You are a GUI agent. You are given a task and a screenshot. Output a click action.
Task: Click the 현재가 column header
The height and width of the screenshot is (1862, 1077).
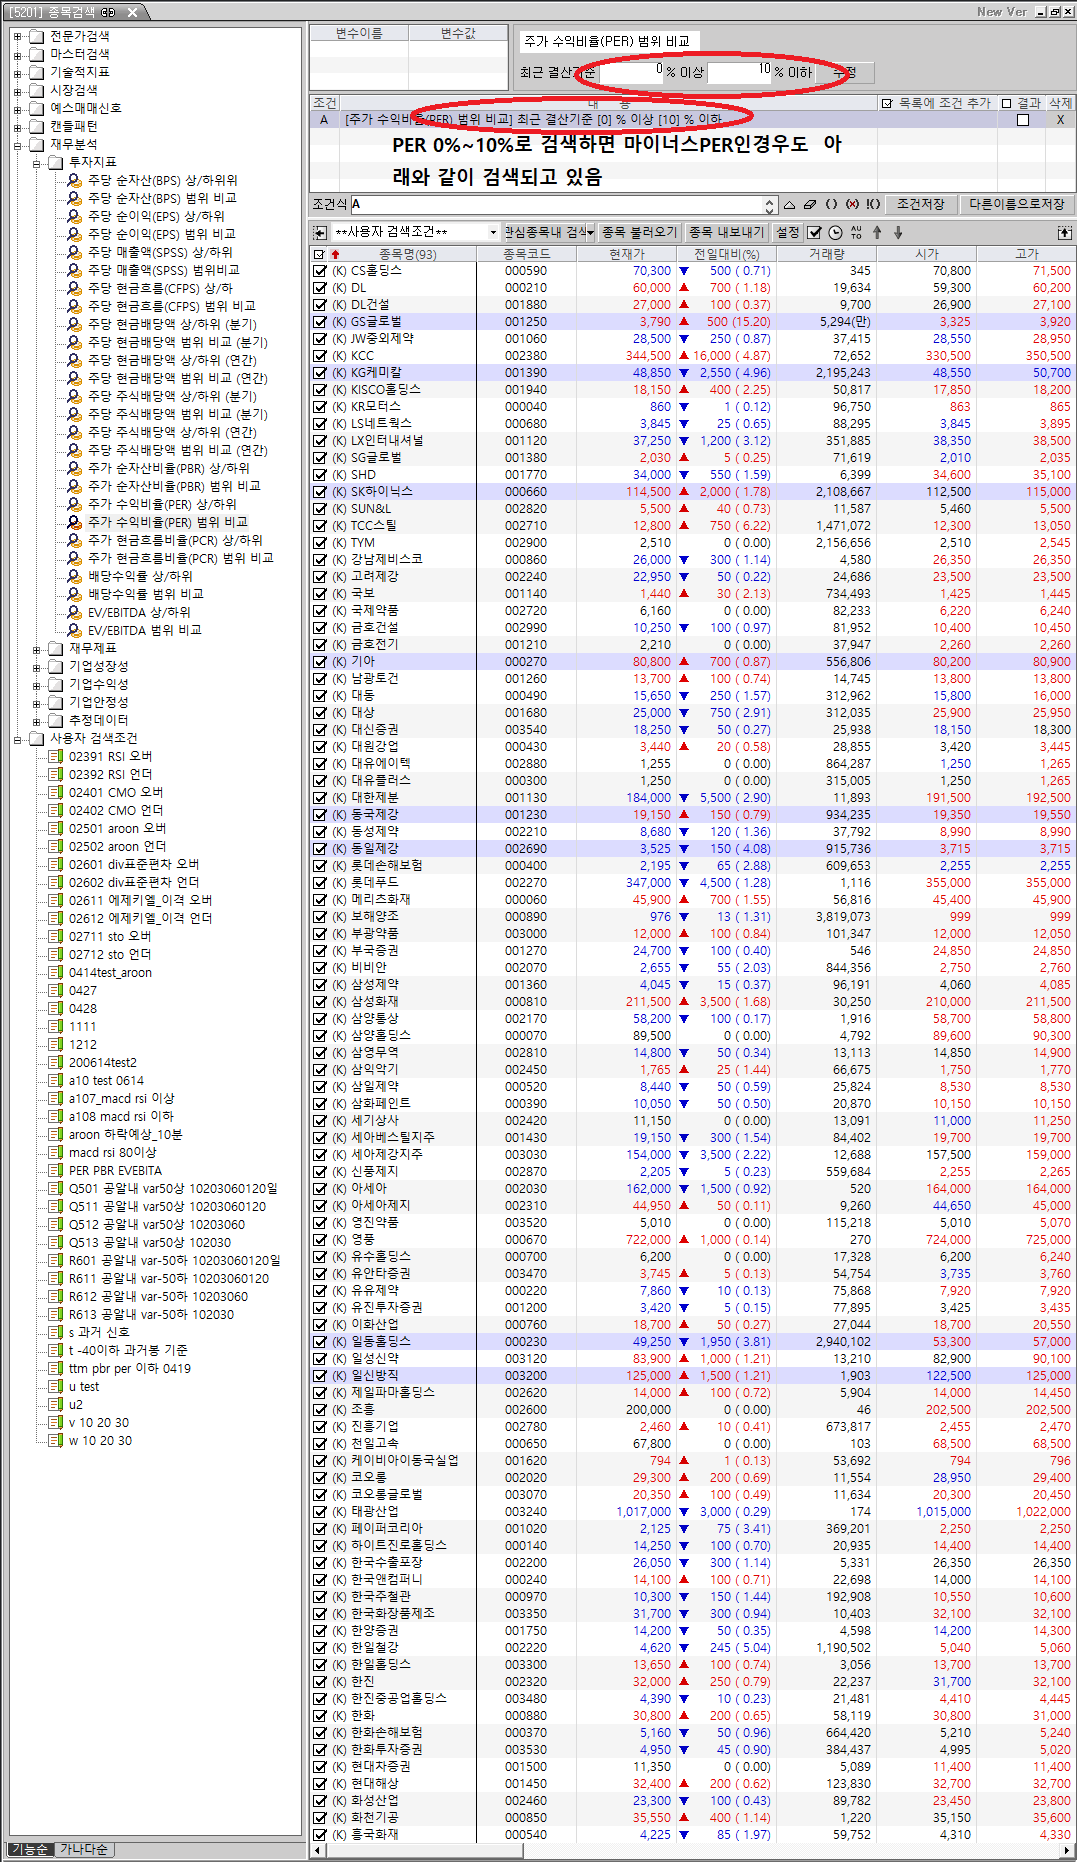(x=627, y=254)
